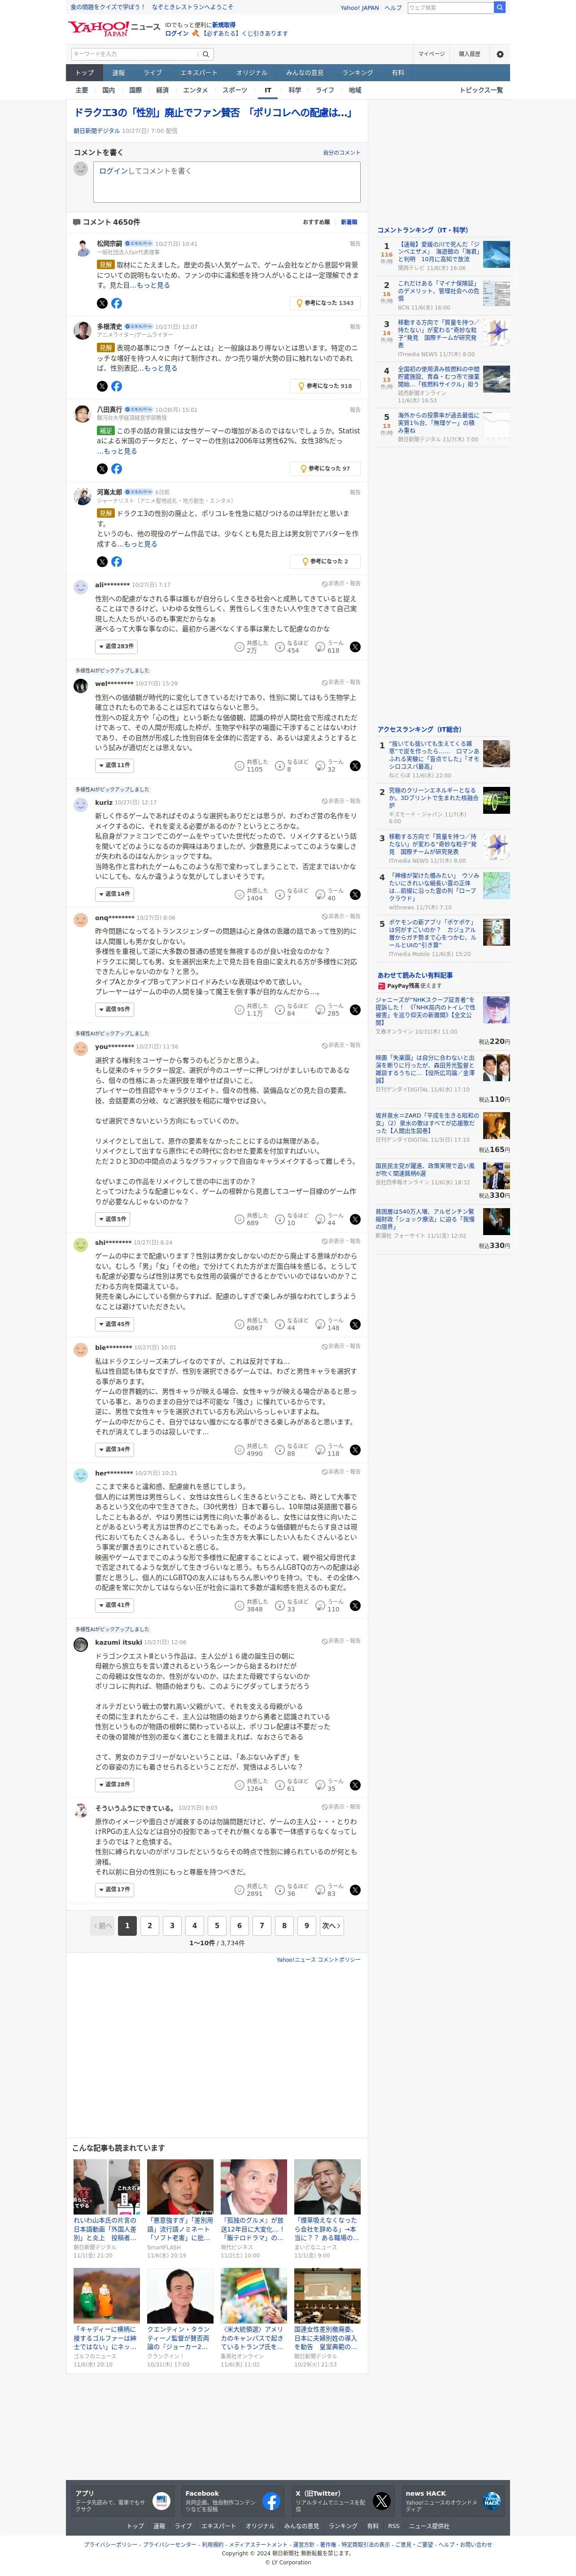
Task: Go to comment page 2
Action: [149, 1925]
